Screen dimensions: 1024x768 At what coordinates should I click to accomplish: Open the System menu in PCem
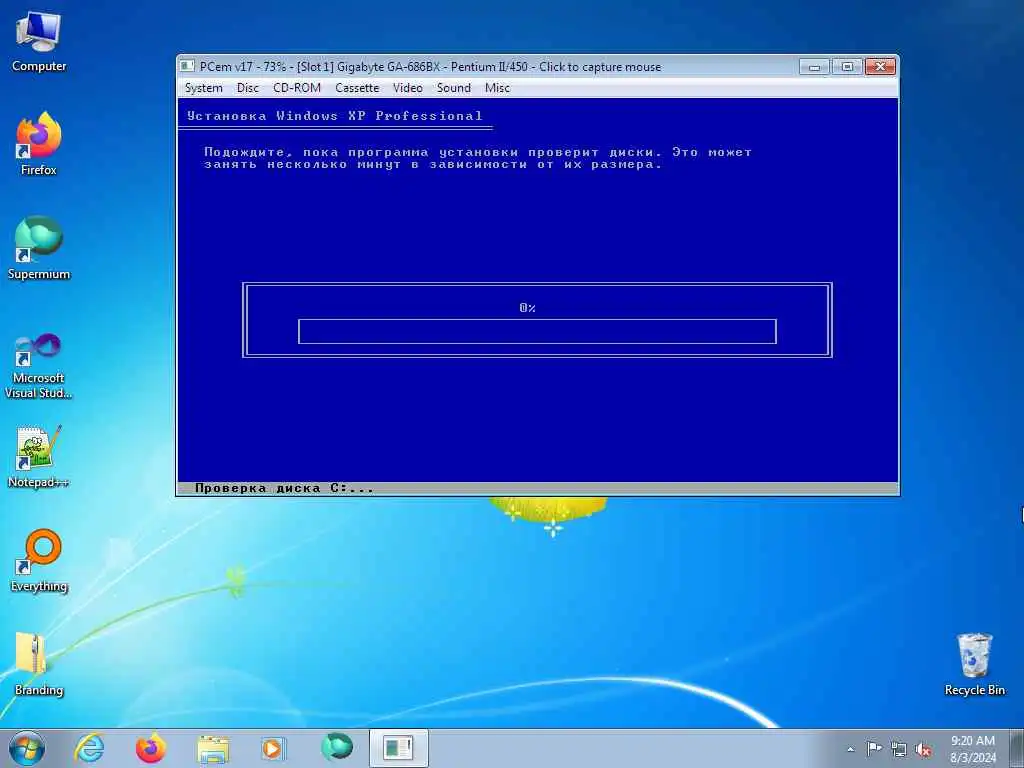pos(203,88)
